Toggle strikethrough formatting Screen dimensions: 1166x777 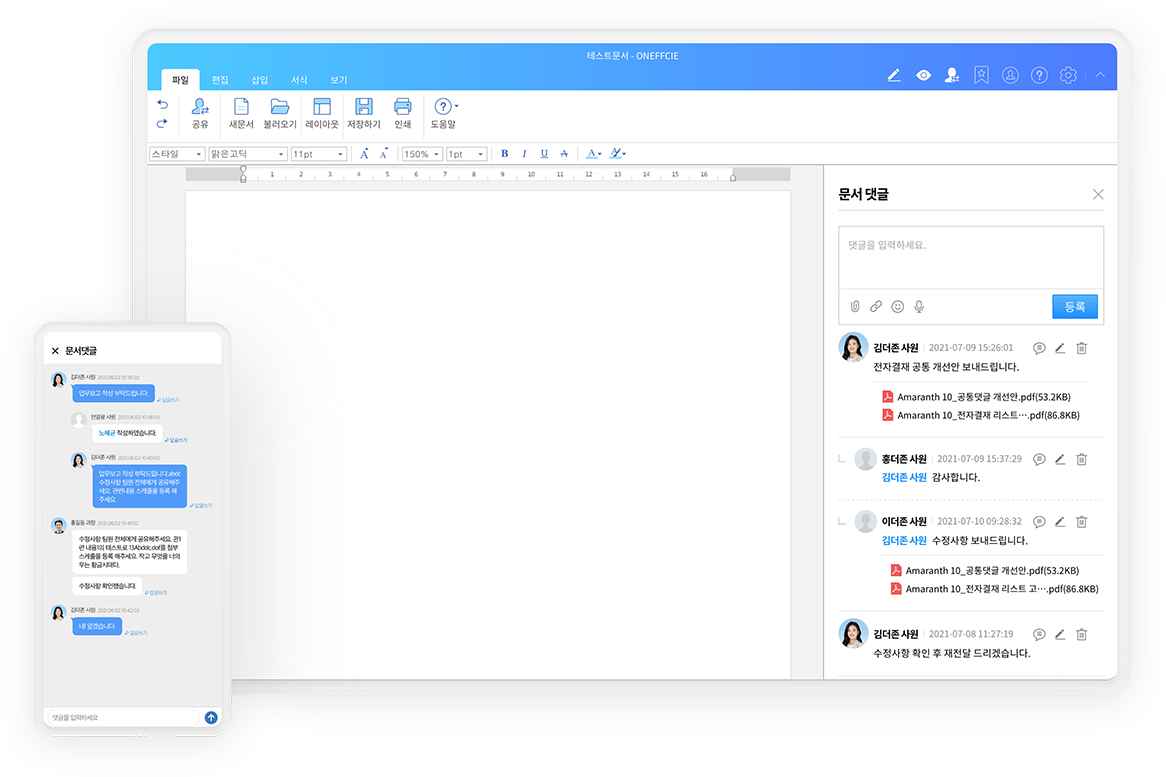(x=564, y=154)
